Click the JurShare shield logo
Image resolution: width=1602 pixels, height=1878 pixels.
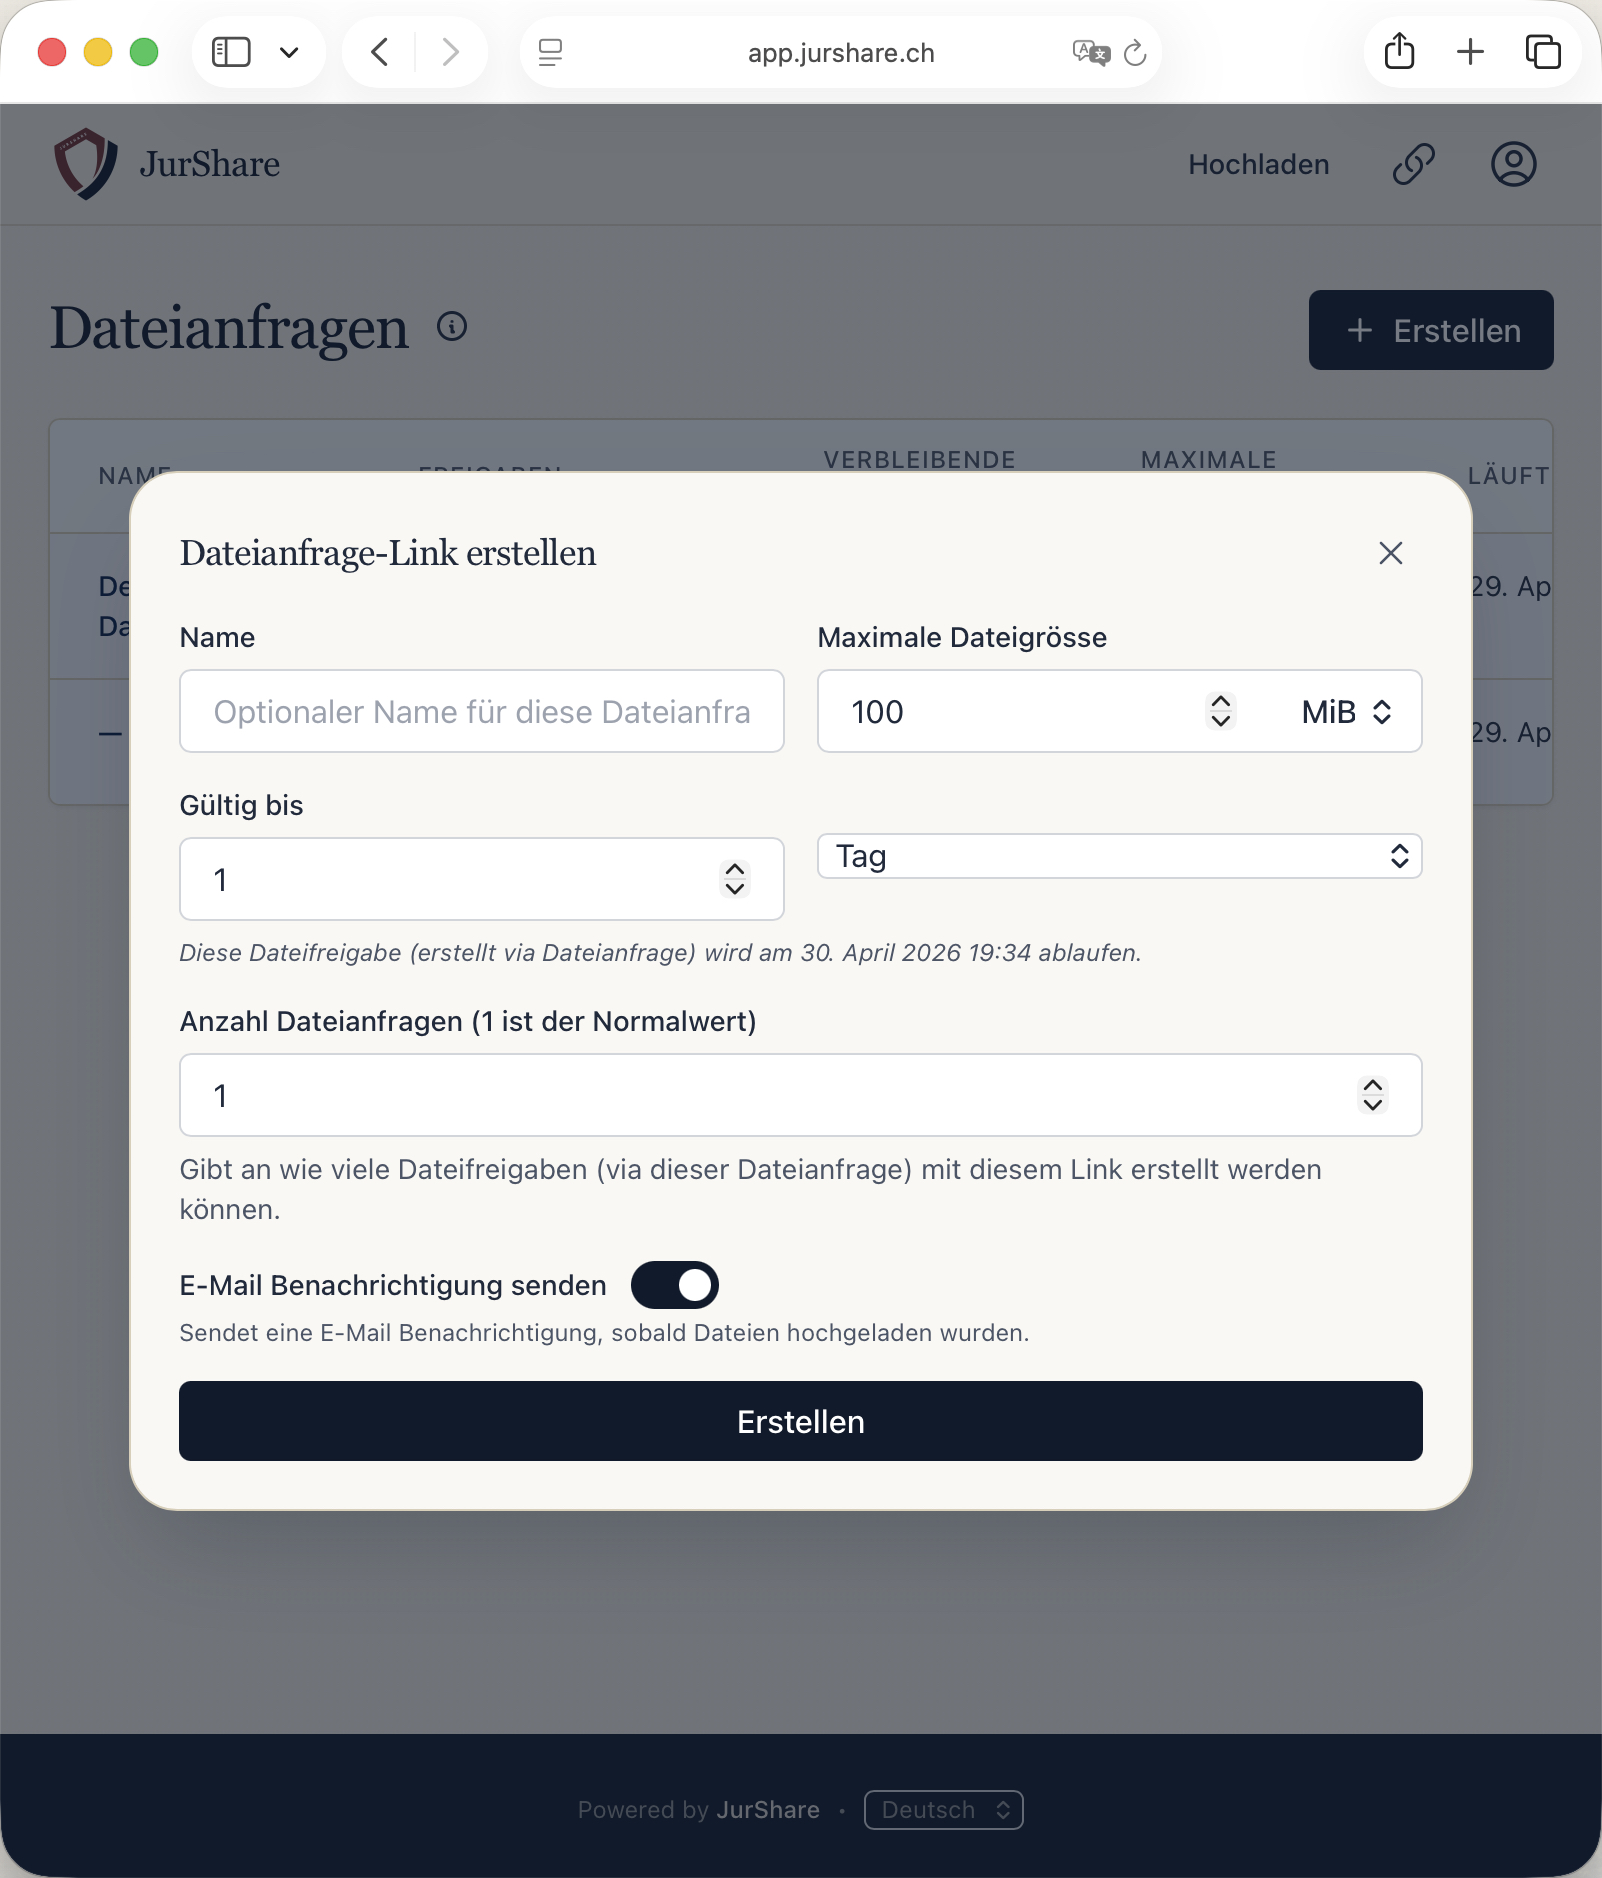pyautogui.click(x=85, y=164)
